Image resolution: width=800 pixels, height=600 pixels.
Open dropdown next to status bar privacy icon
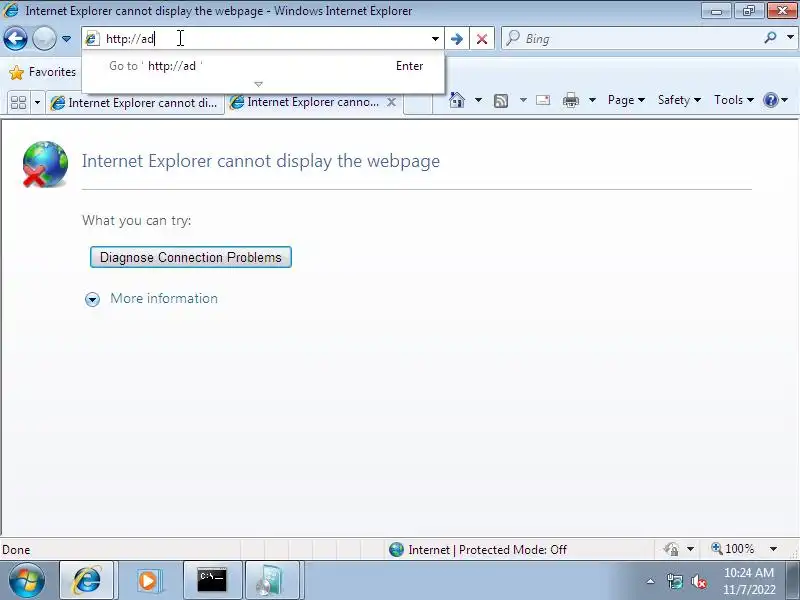coord(690,549)
